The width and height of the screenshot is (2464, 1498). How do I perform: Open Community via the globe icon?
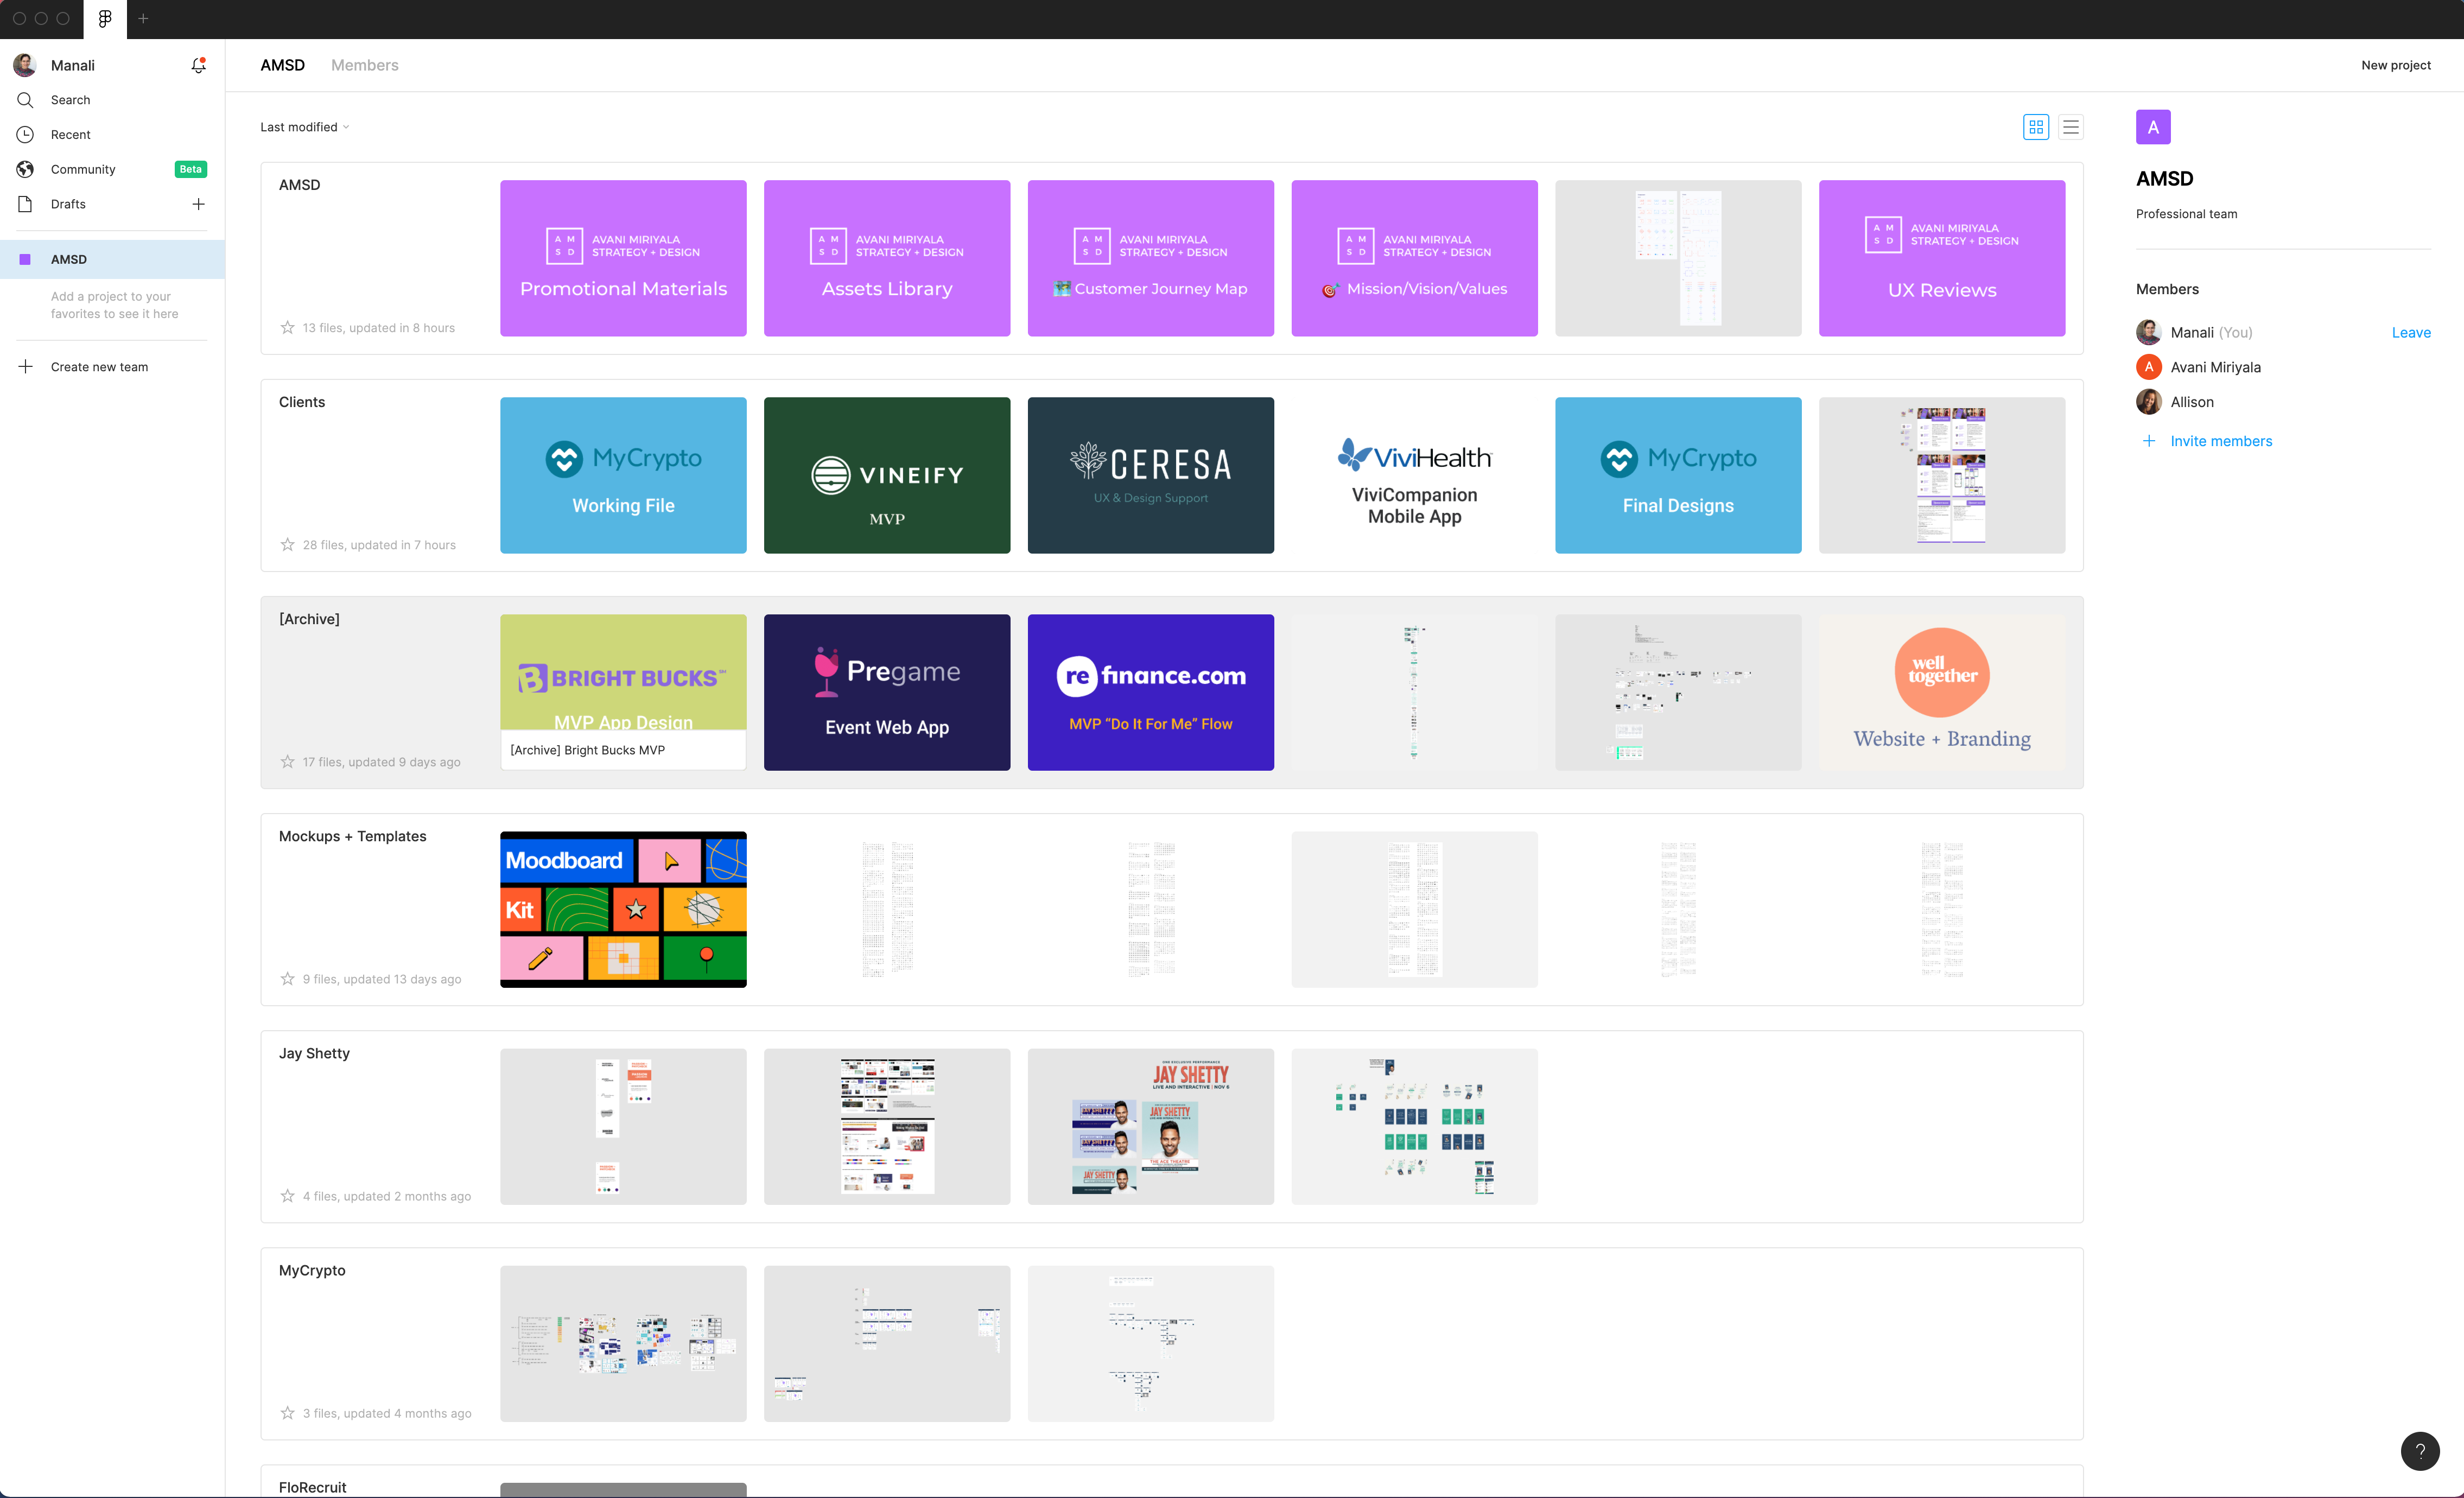coord(26,169)
